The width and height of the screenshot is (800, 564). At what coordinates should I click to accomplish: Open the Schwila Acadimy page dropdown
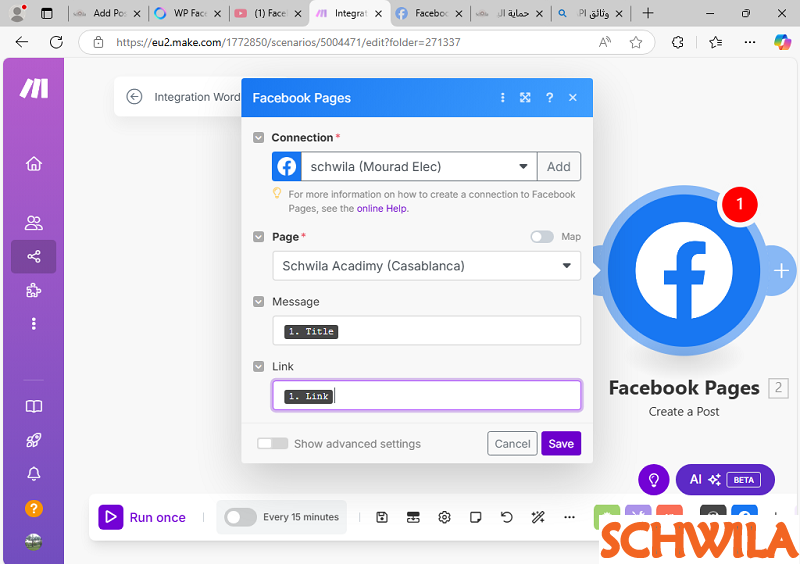[x=427, y=266]
